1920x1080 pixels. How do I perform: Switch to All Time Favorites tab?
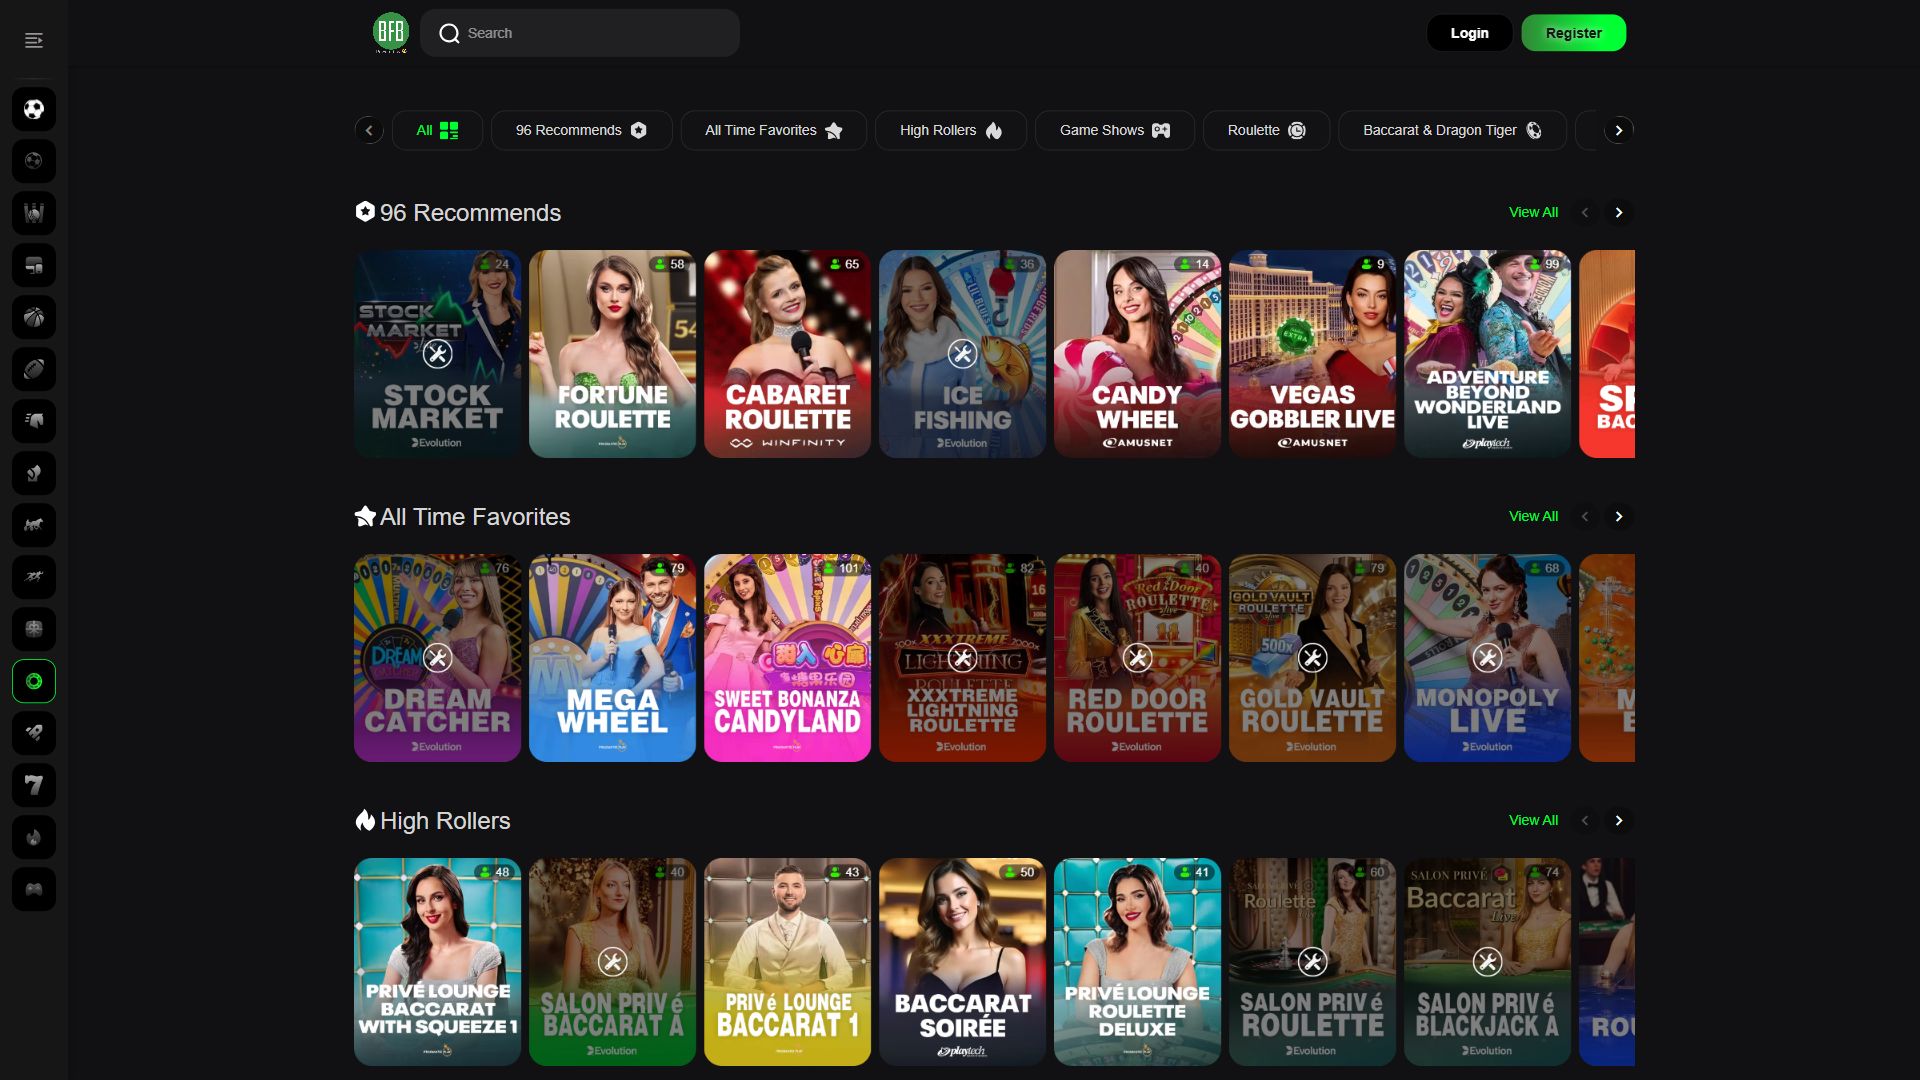click(x=773, y=130)
